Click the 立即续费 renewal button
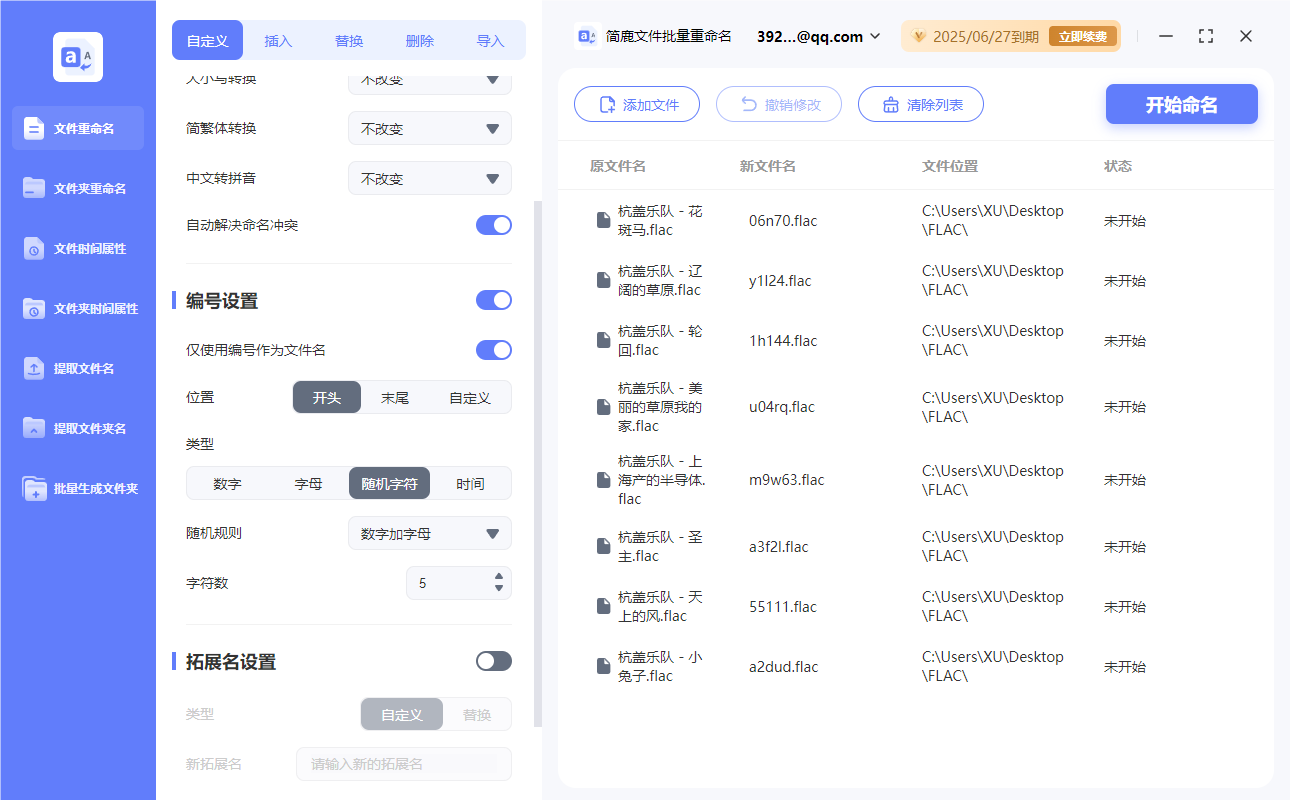 coord(1086,36)
